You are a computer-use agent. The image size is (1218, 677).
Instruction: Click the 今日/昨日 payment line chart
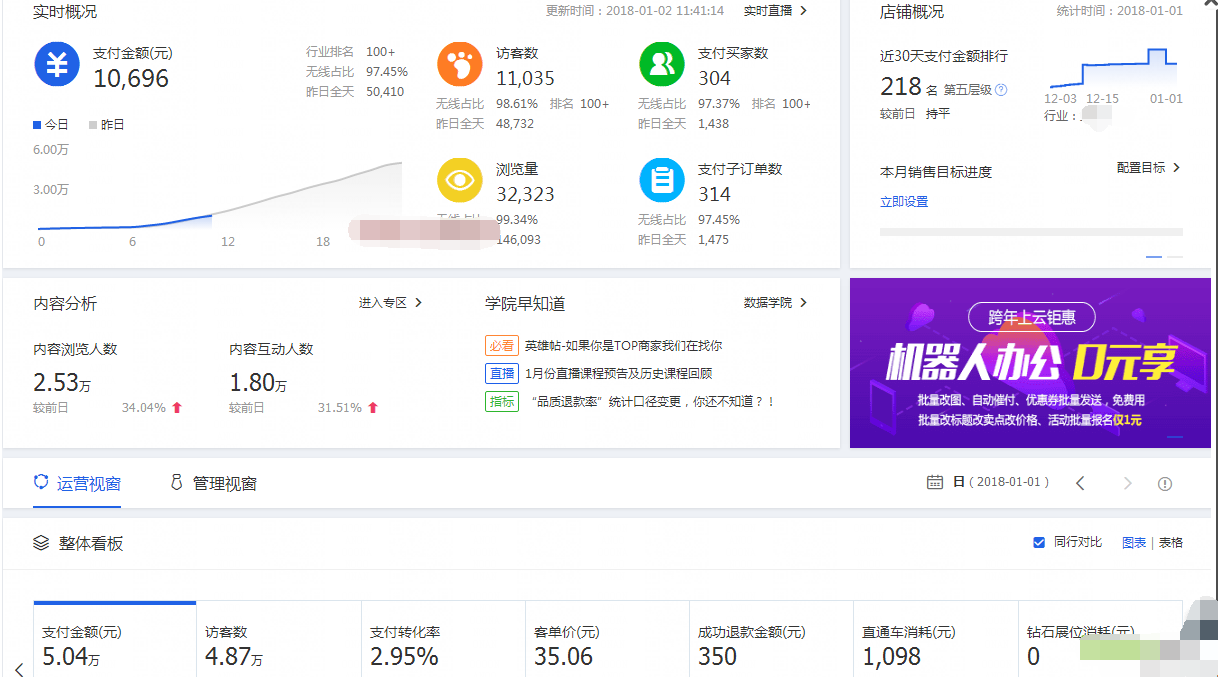click(x=218, y=195)
